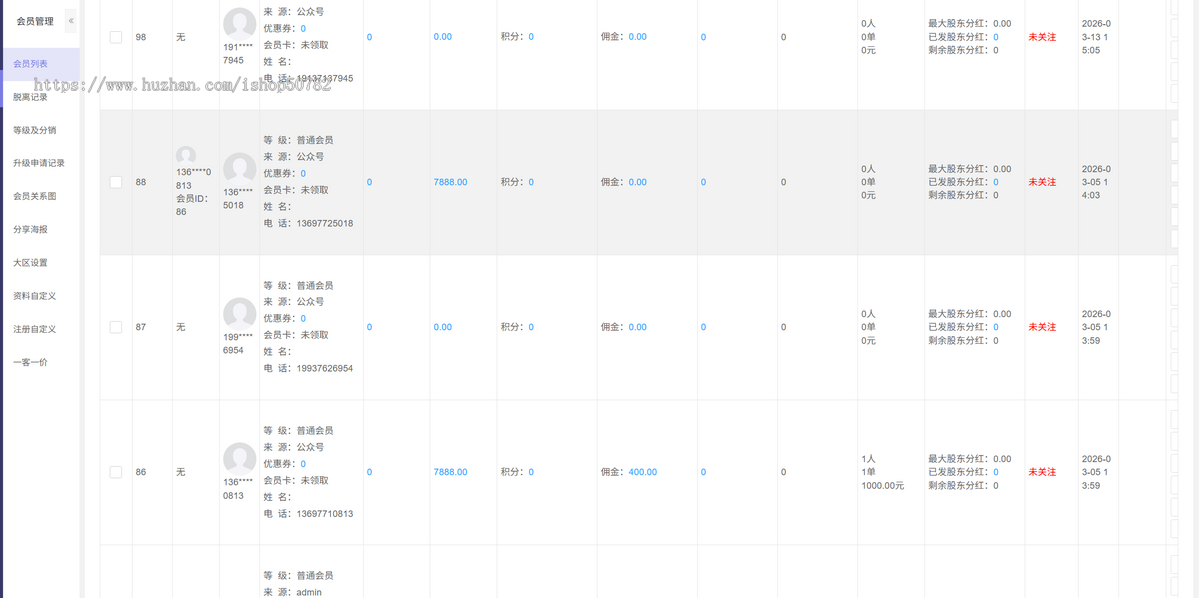Tick the checkbox for member row 98

click(116, 37)
